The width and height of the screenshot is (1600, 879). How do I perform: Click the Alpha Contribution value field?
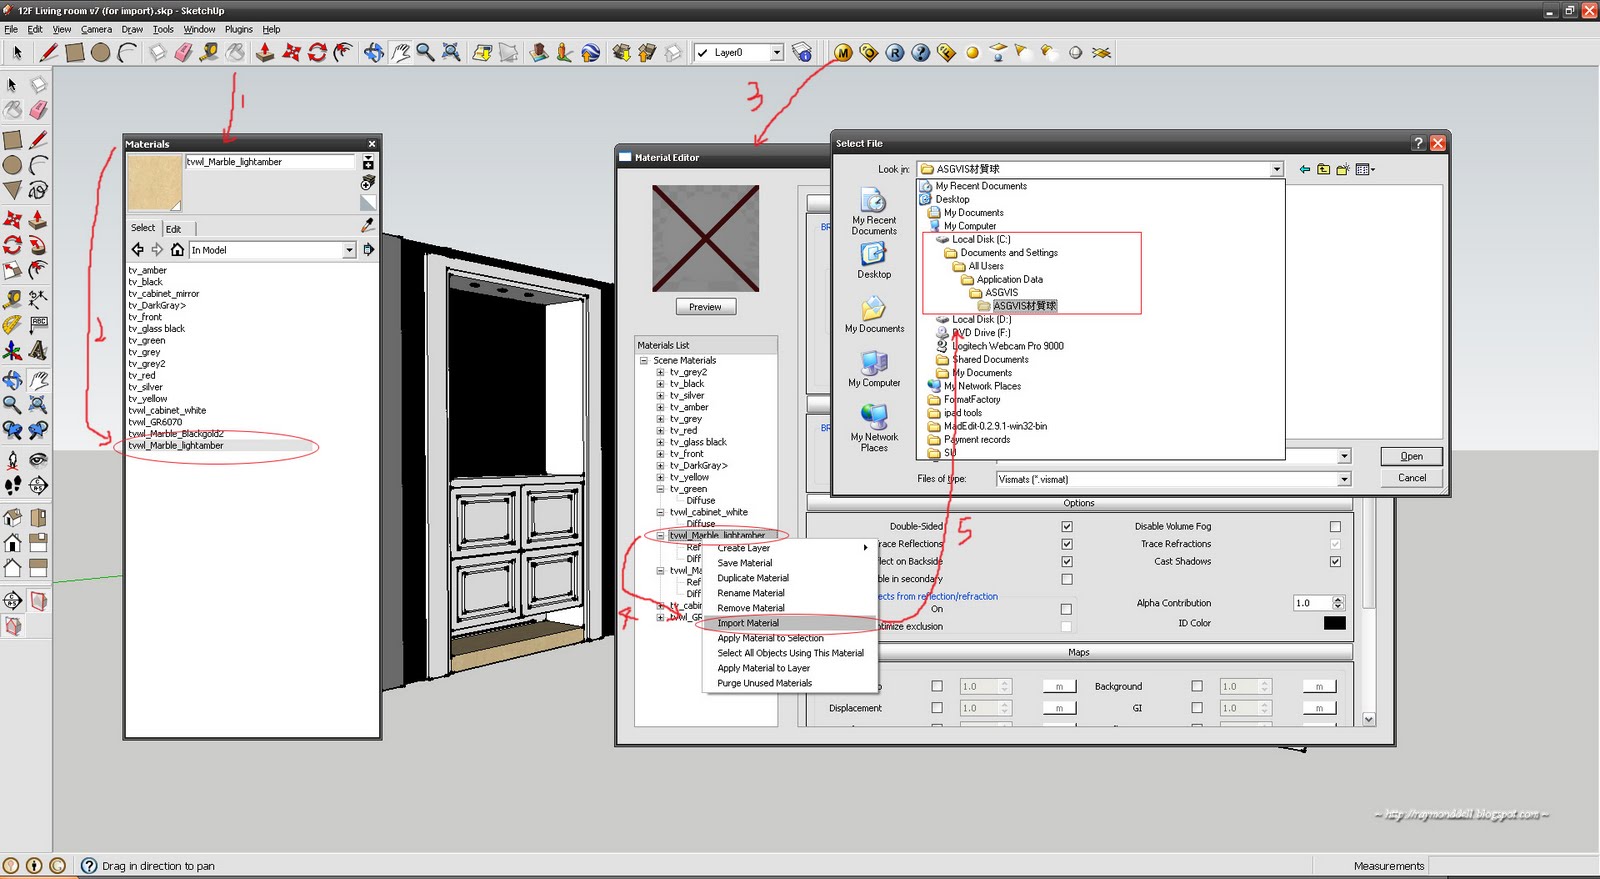coord(1312,603)
